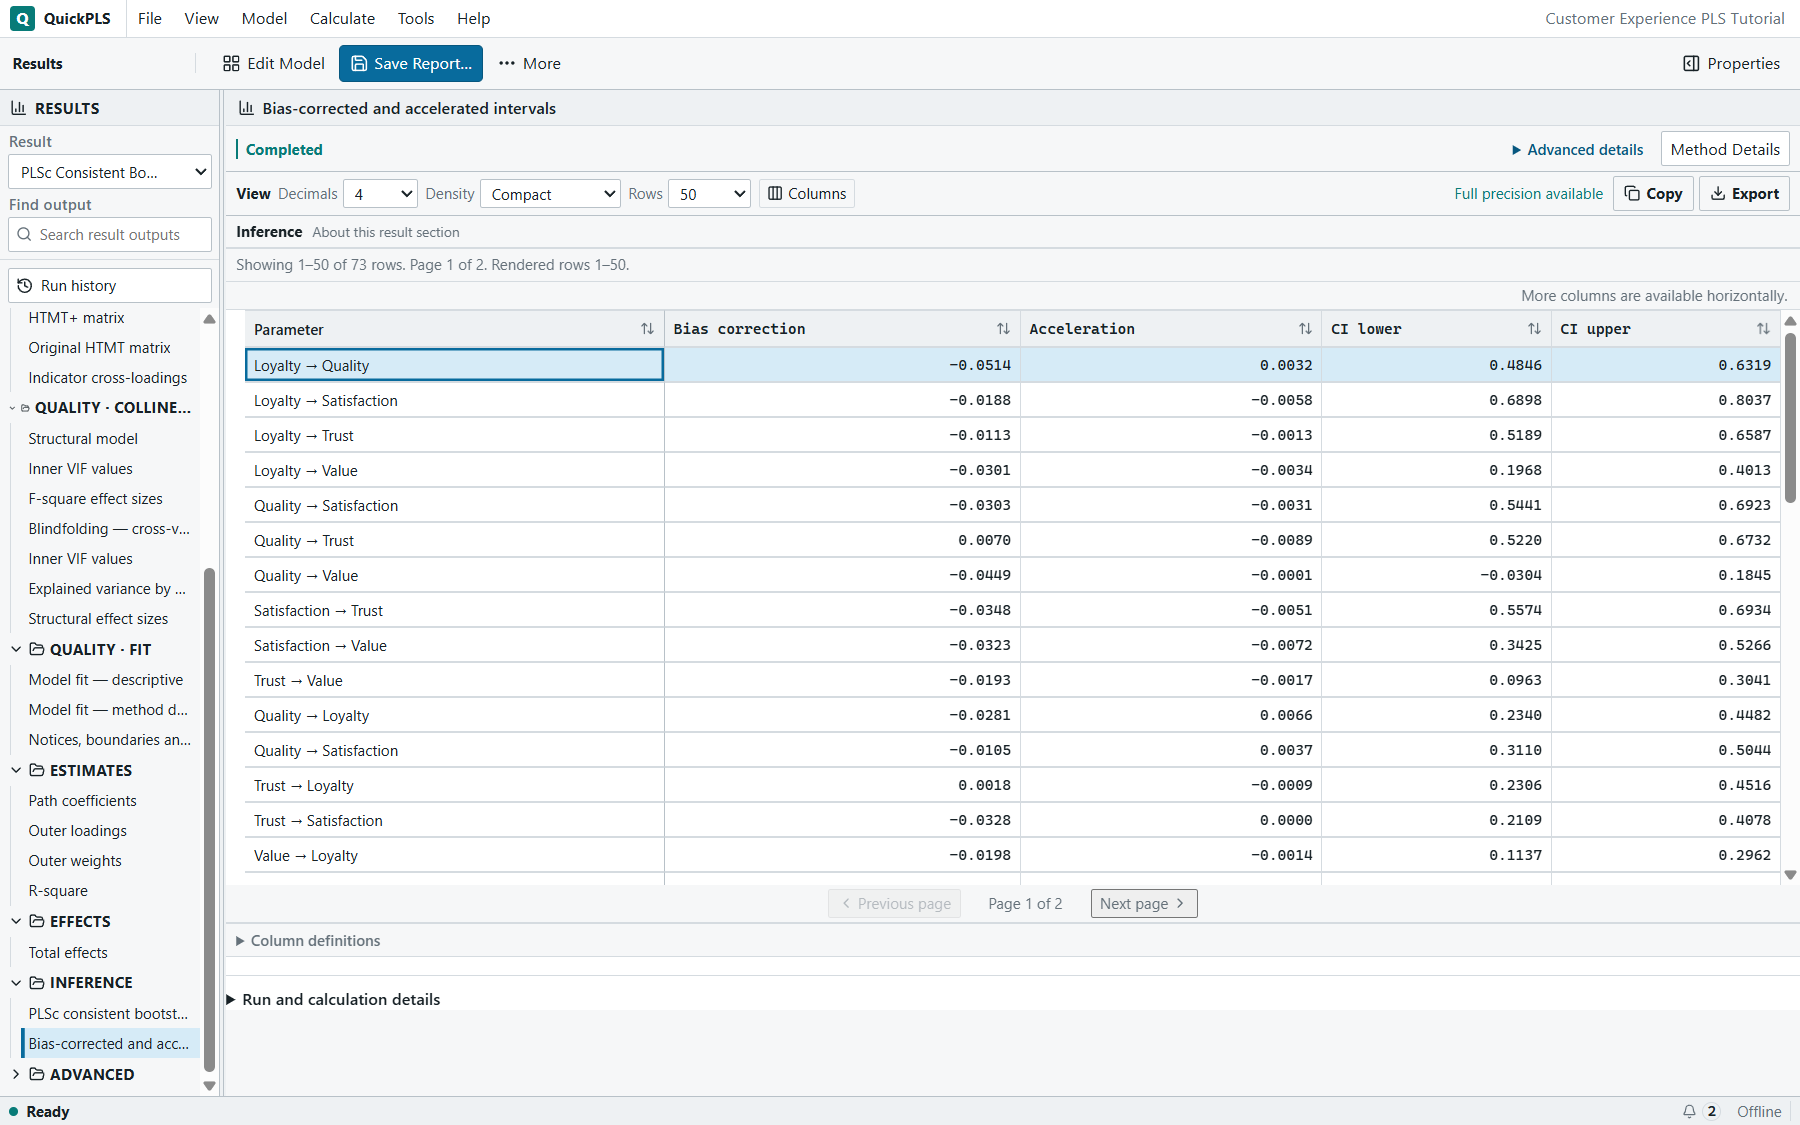The width and height of the screenshot is (1800, 1125).
Task: Select the Satisfaction → Trust row
Action: click(x=1012, y=610)
